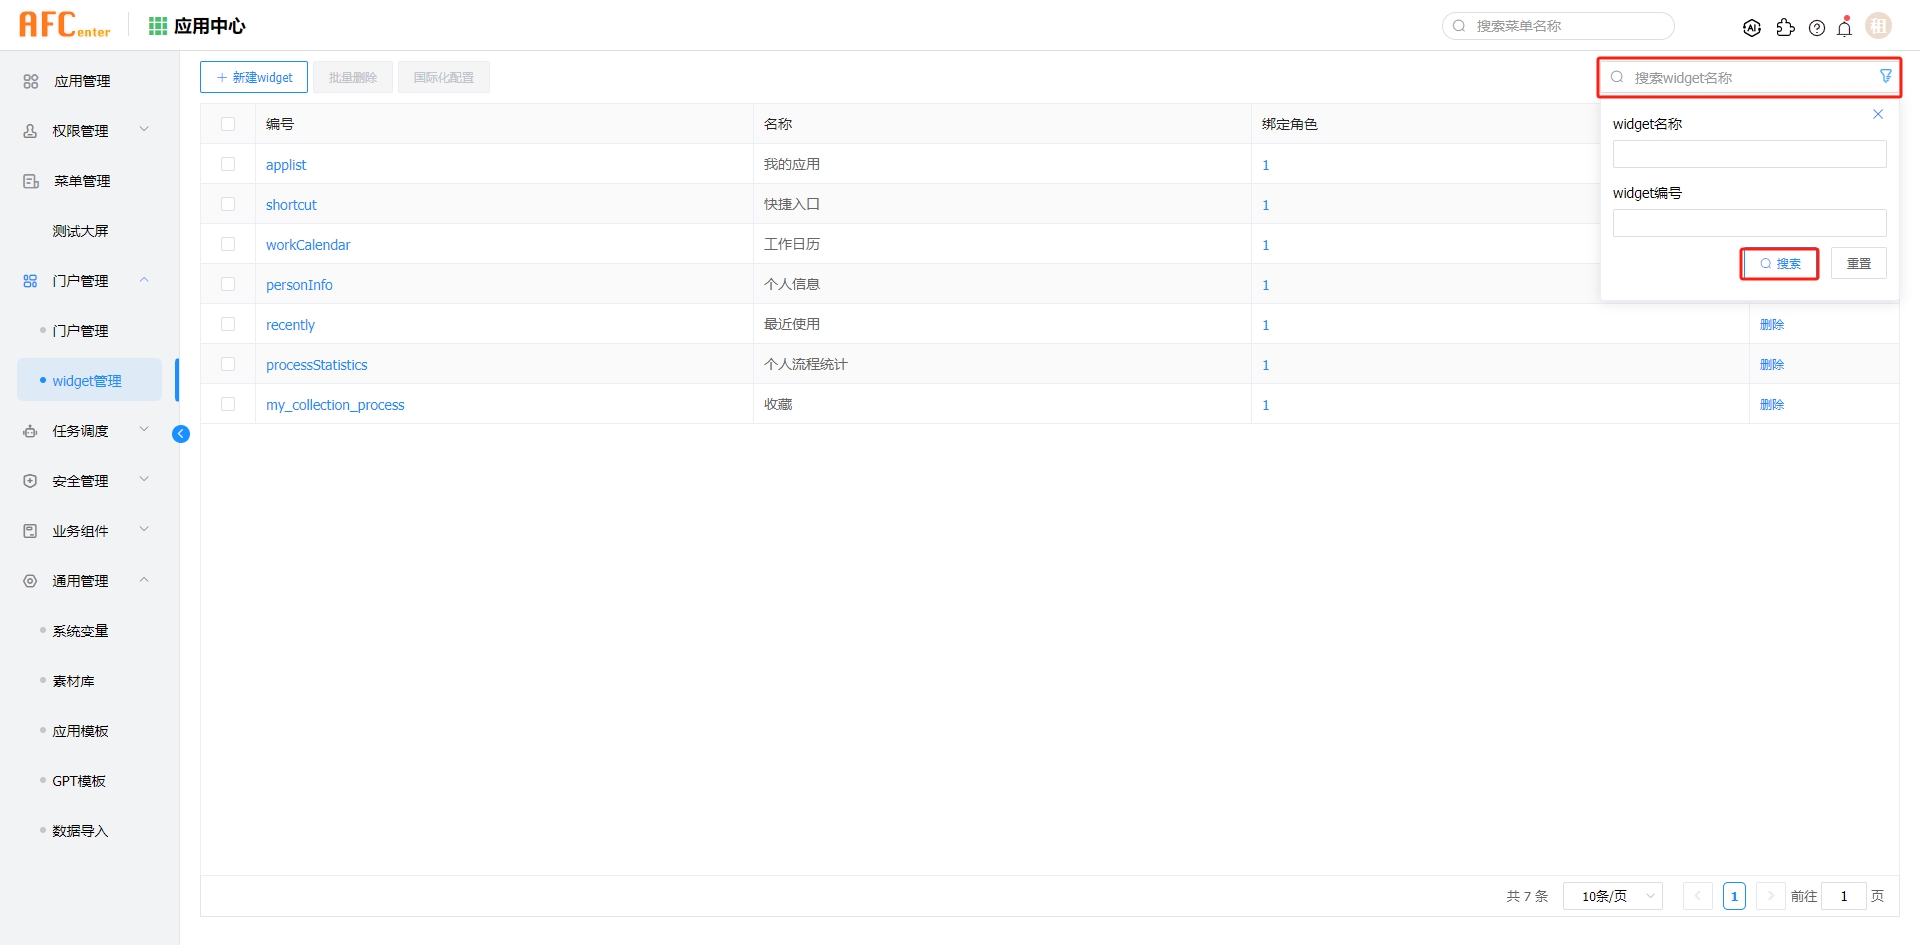Viewport: 1920px width, 945px height.
Task: Open the AI assistant icon in the header
Action: [1753, 27]
